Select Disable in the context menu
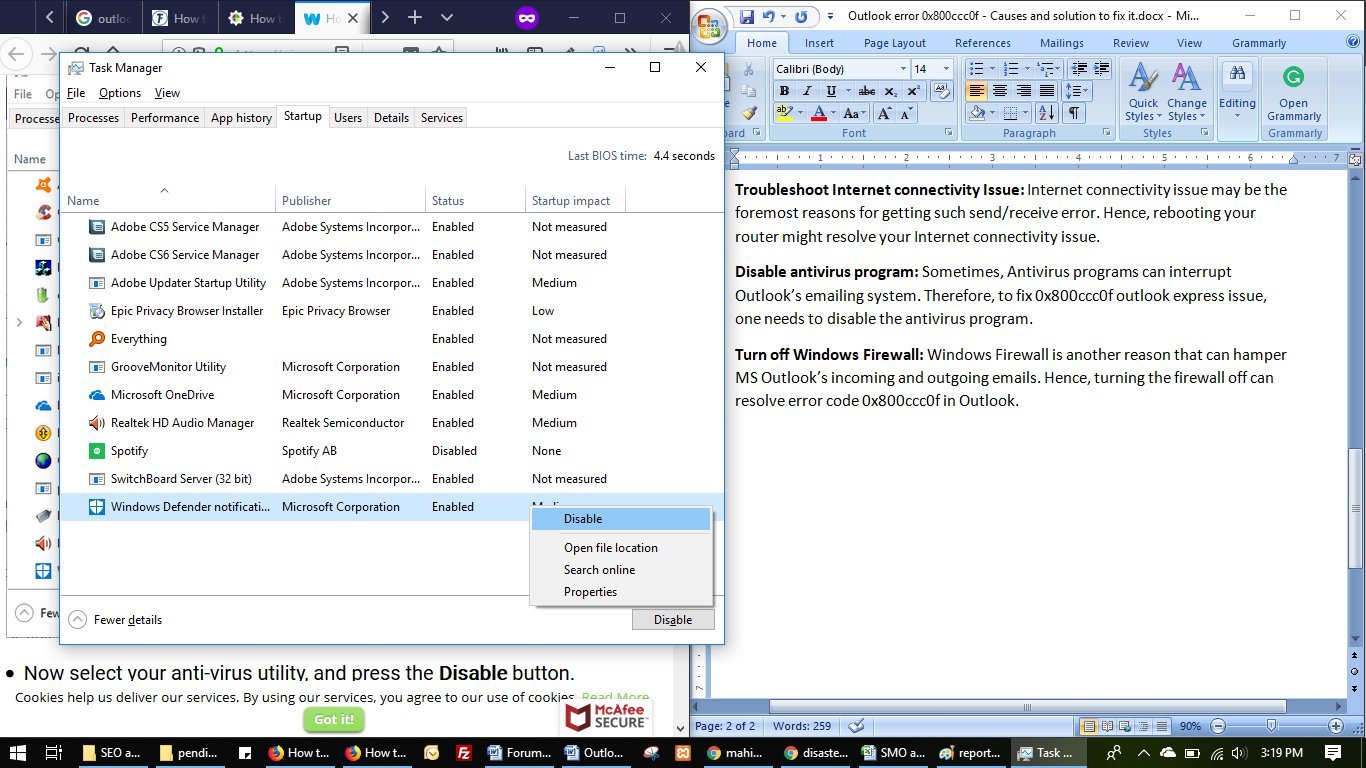1366x768 pixels. tap(620, 519)
